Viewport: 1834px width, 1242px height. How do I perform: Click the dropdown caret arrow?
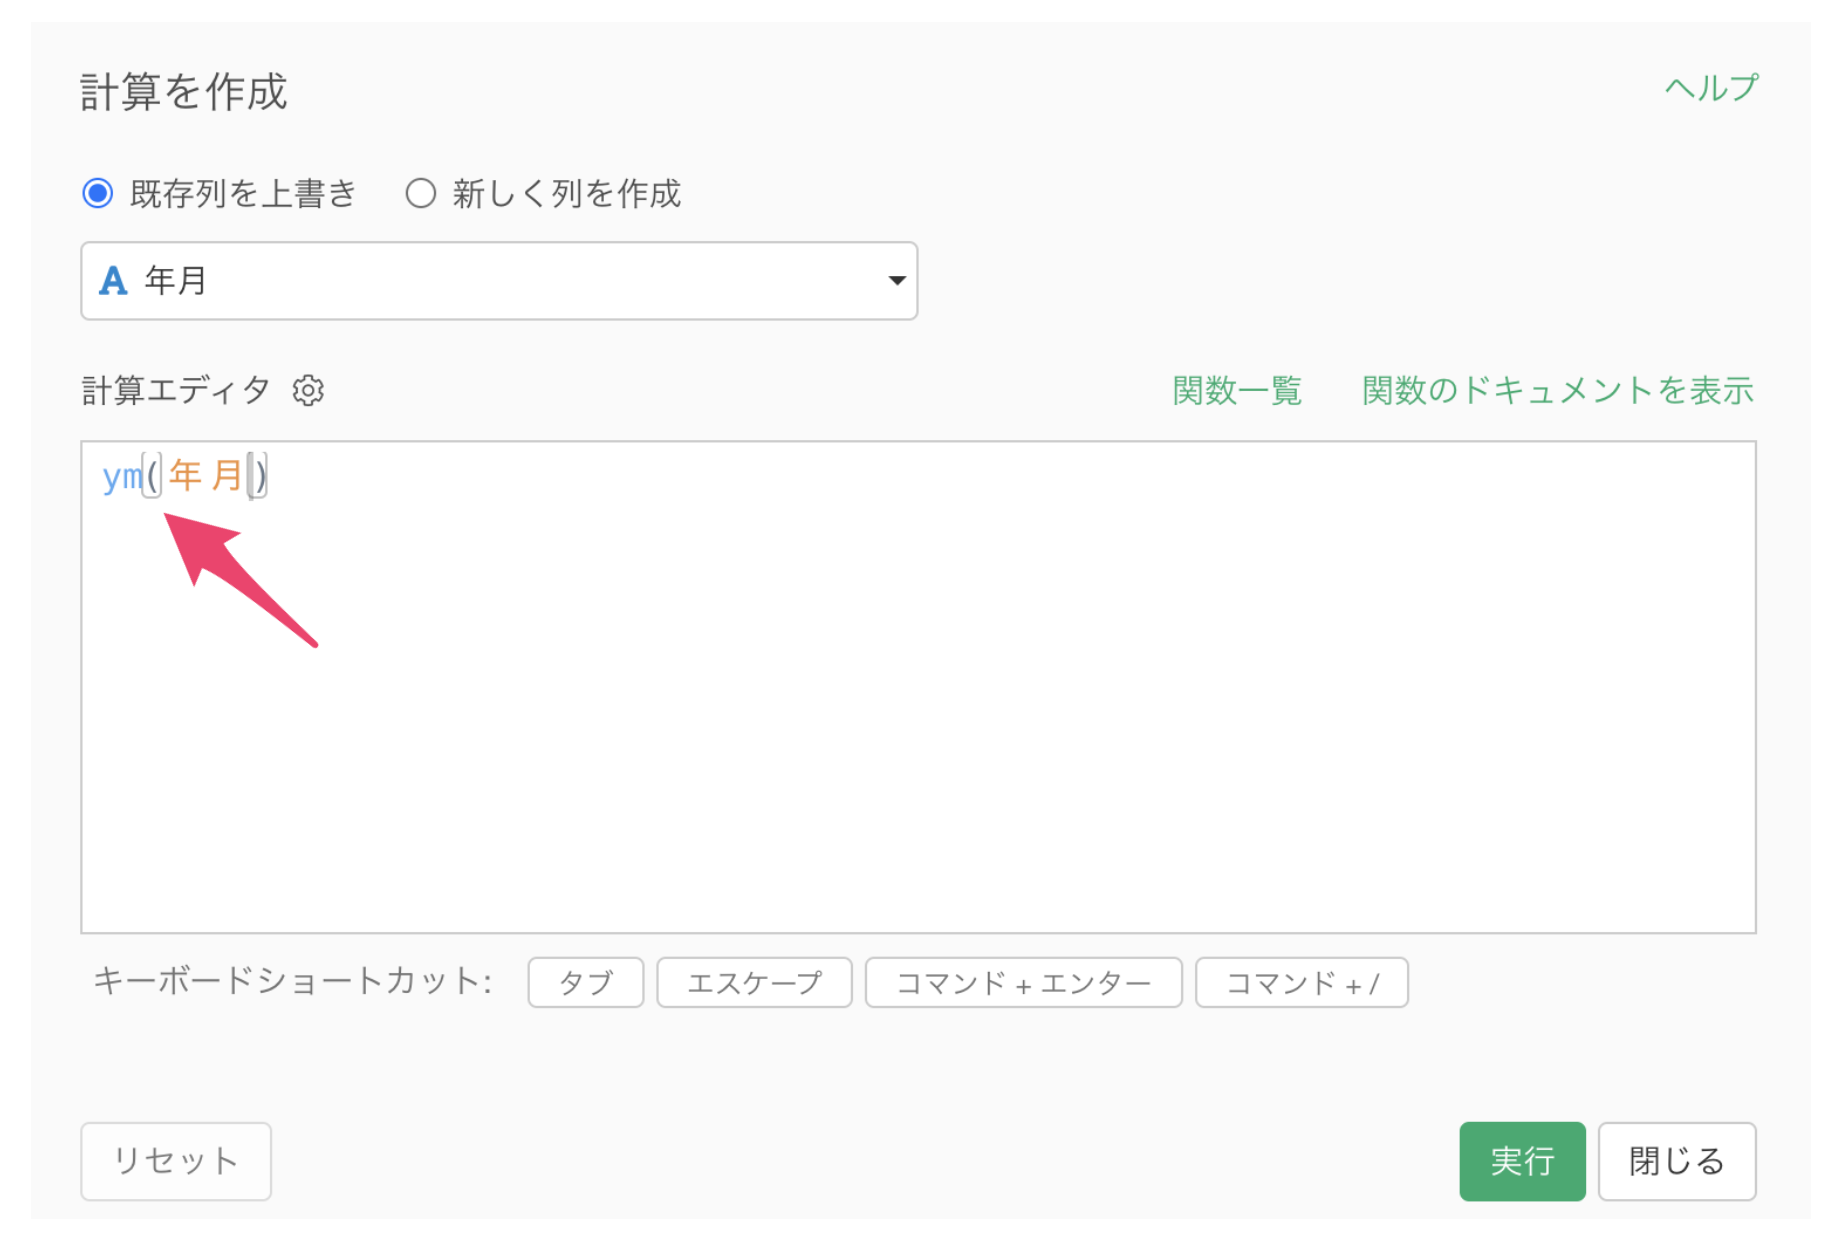(896, 281)
